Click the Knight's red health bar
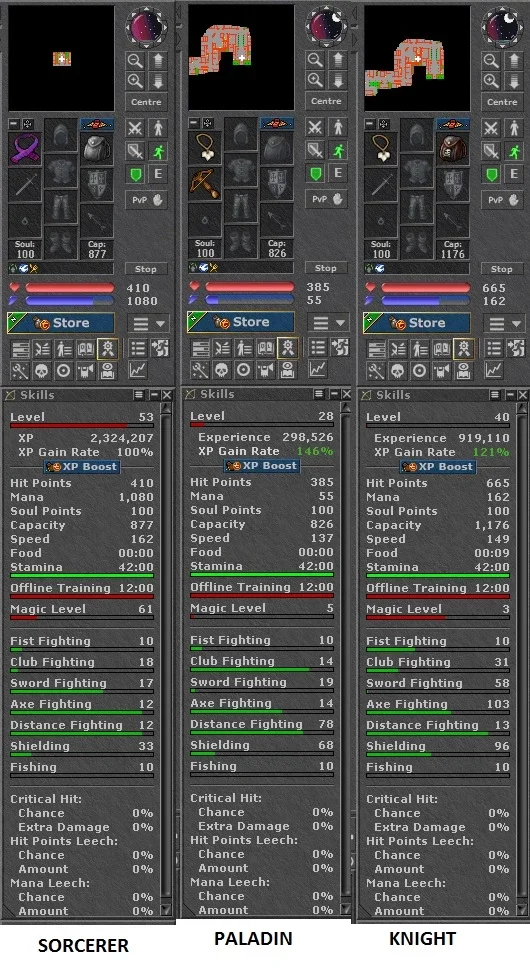The height and width of the screenshot is (968, 530). [425, 288]
